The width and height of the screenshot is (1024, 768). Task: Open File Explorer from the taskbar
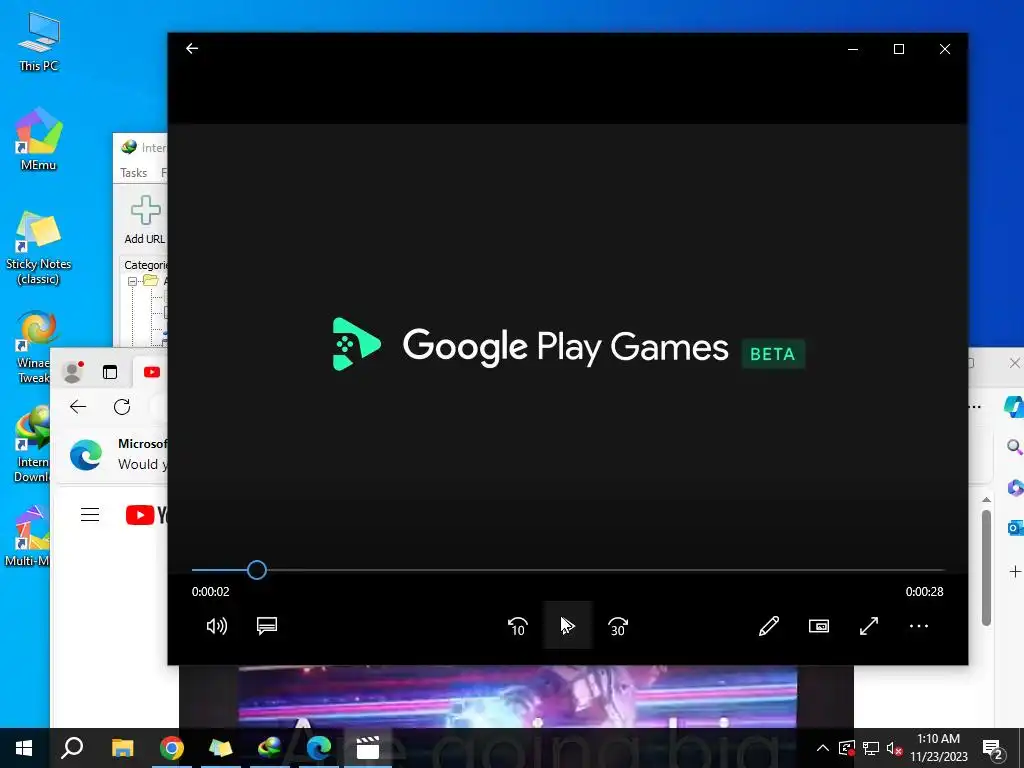[122, 748]
